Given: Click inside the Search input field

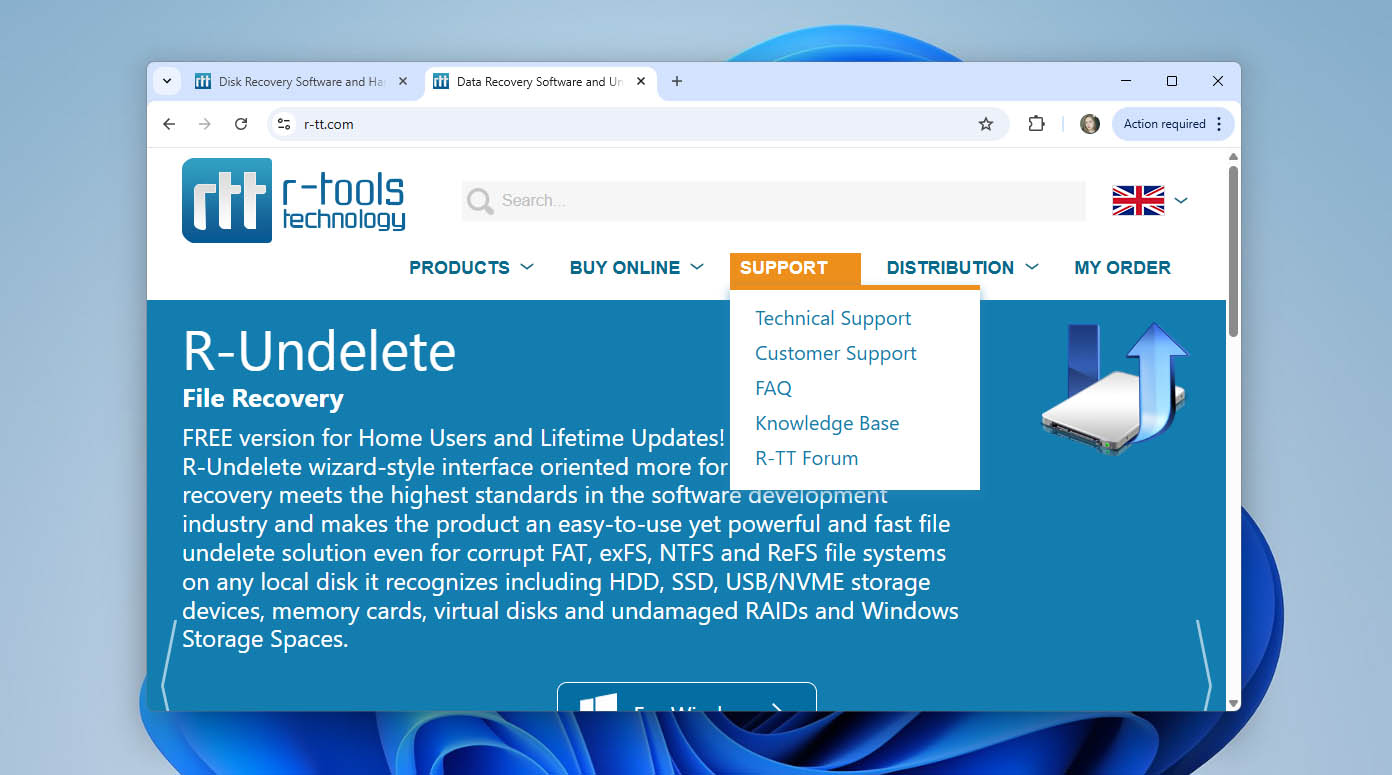Looking at the screenshot, I should [770, 200].
